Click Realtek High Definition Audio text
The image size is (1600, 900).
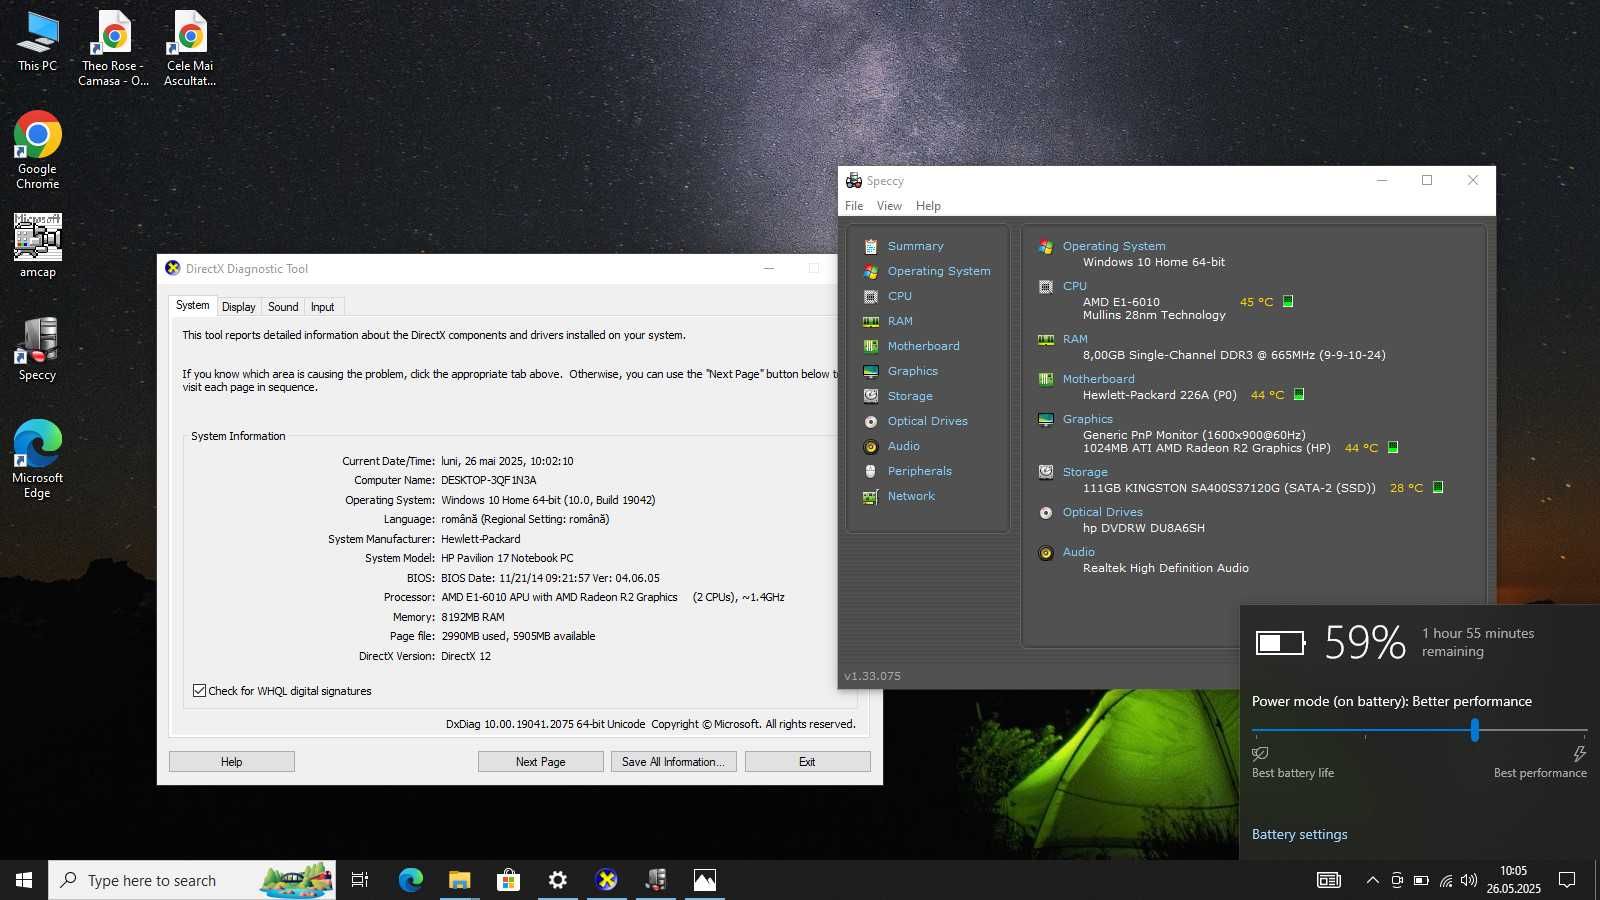point(1166,568)
